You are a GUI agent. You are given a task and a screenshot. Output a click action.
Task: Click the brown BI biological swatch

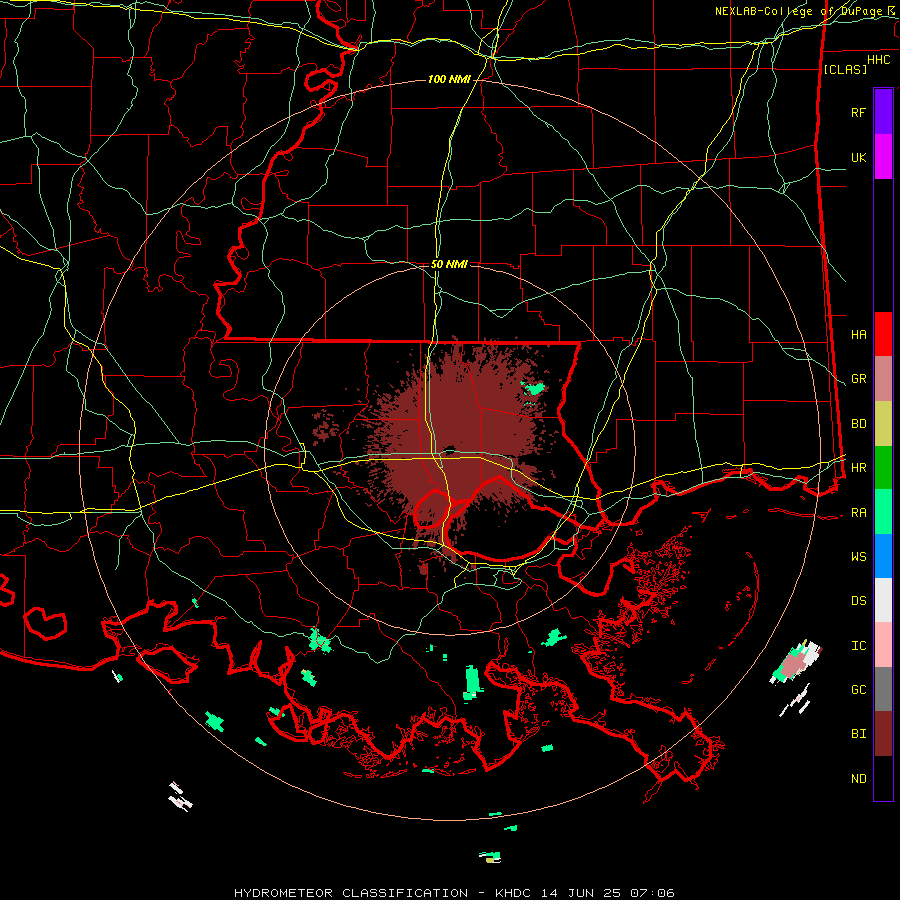[x=883, y=734]
